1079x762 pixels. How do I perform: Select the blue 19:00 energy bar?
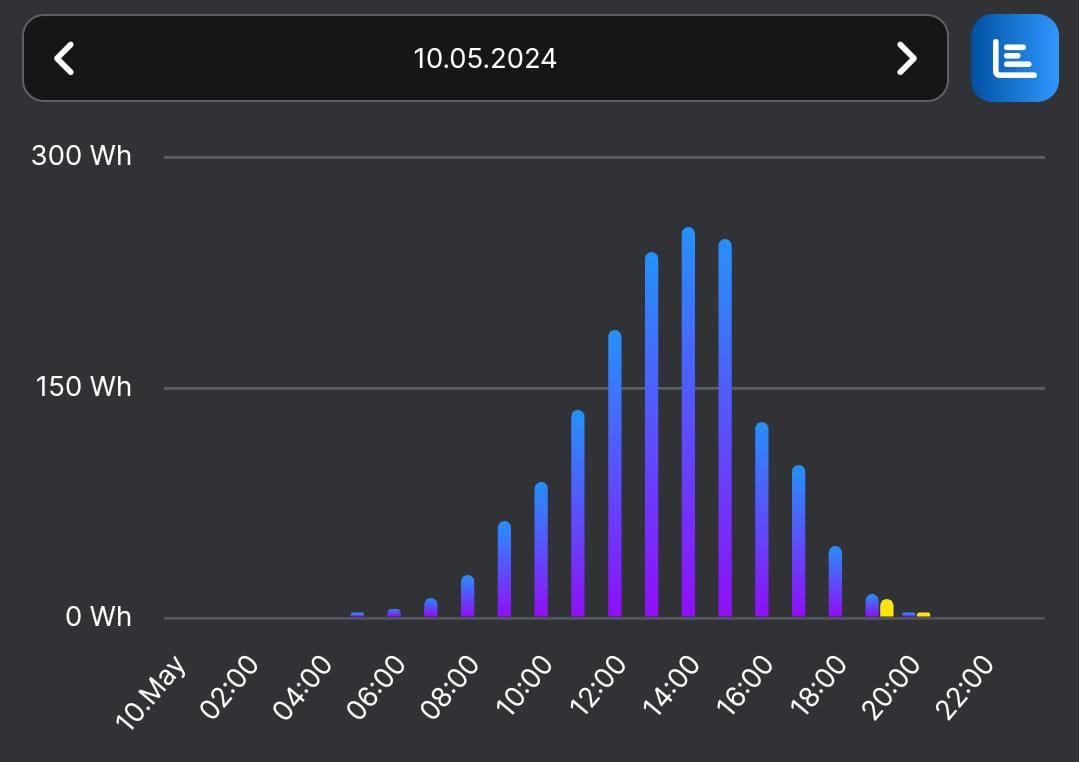[872, 606]
